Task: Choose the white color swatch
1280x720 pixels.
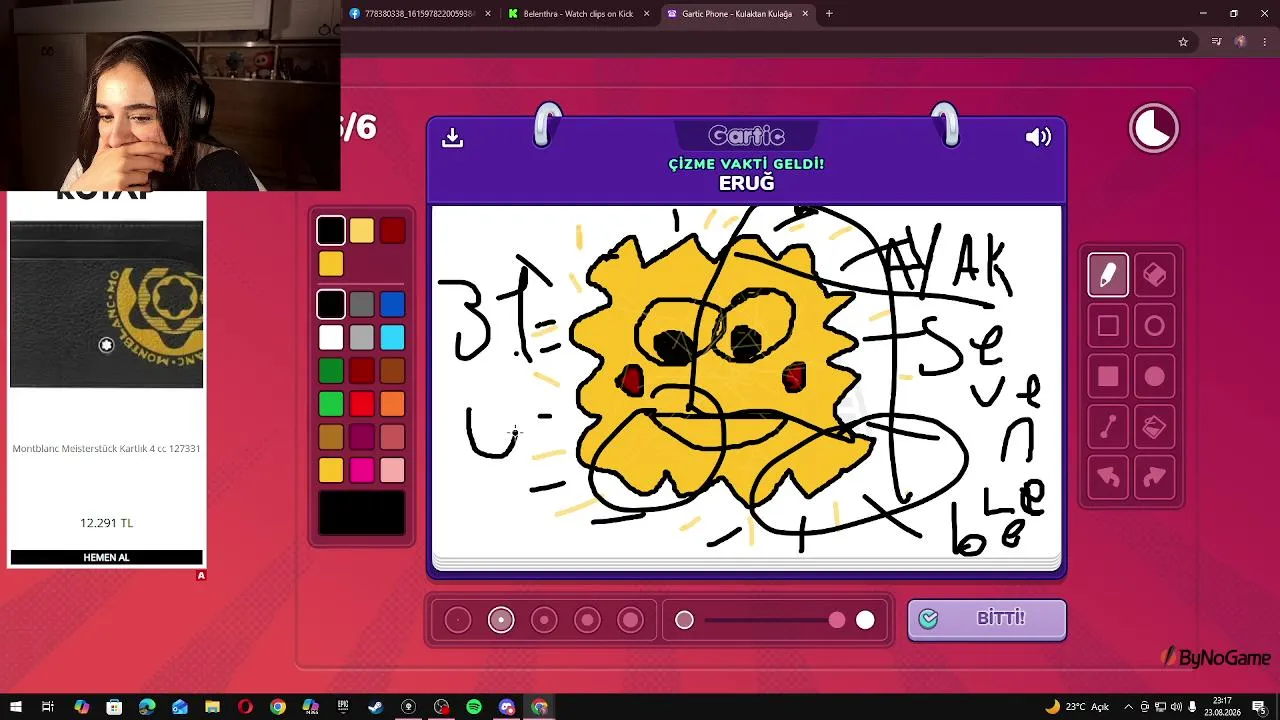Action: click(331, 337)
